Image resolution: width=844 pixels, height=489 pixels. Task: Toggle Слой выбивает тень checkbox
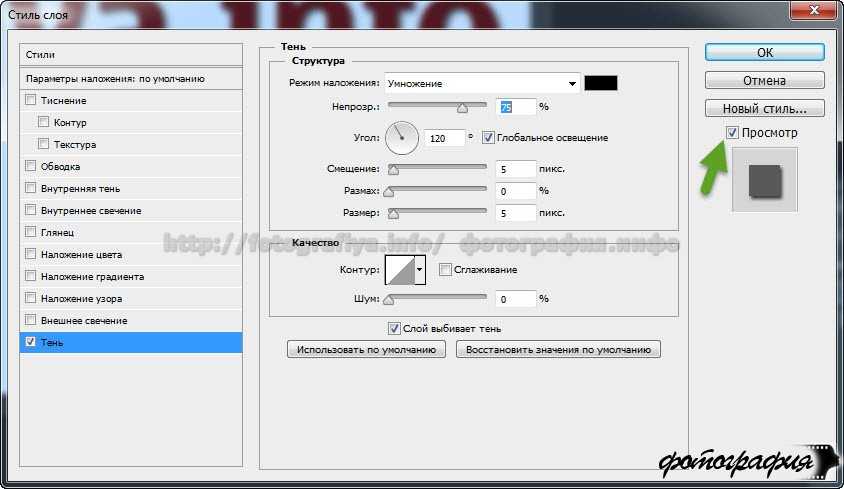pos(393,328)
